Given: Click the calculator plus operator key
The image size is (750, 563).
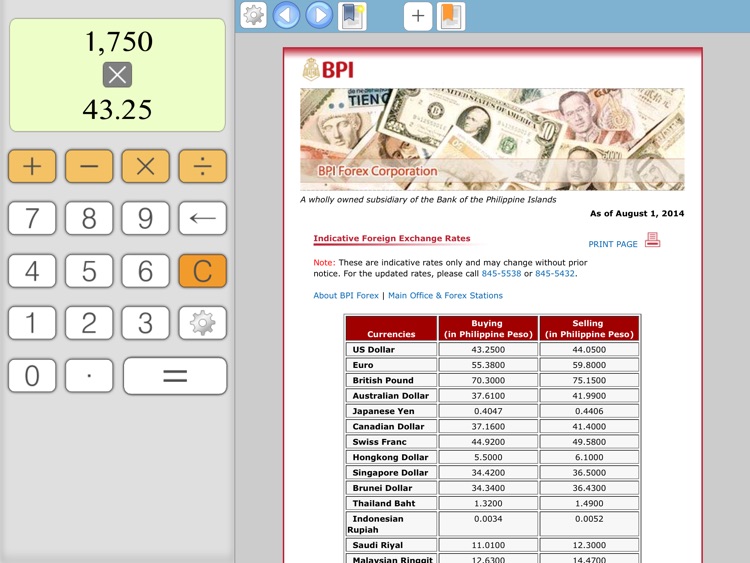Looking at the screenshot, I should 32,166.
